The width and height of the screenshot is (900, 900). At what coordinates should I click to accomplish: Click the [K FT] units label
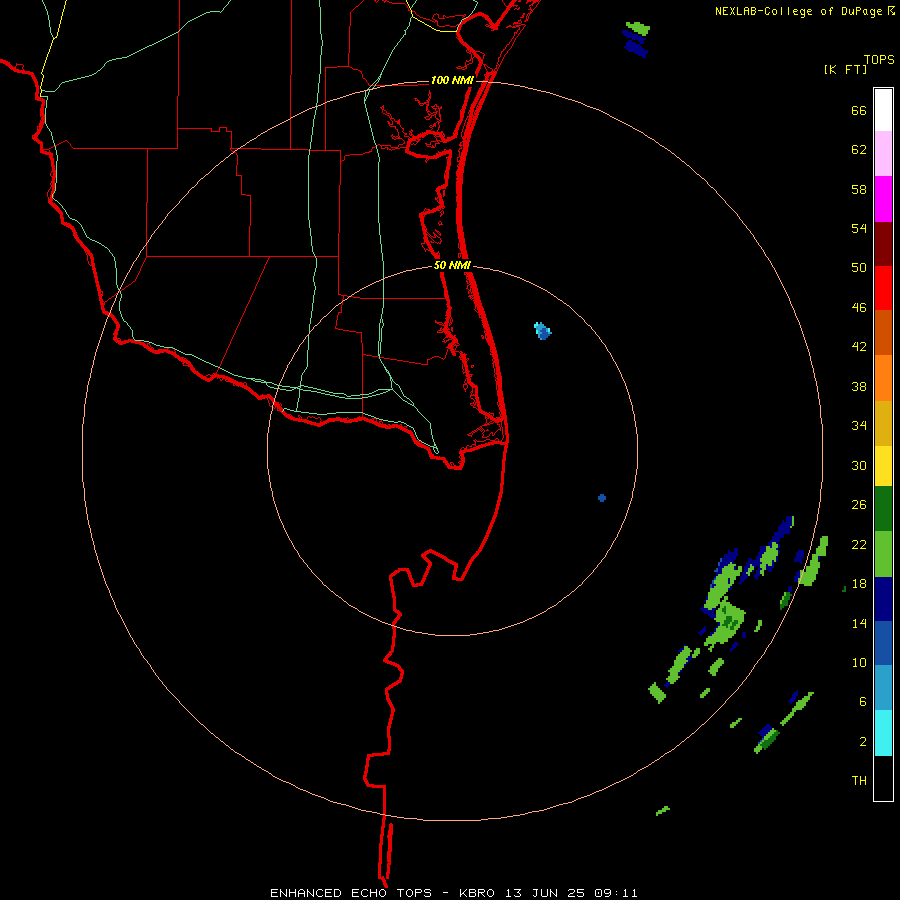[845, 69]
